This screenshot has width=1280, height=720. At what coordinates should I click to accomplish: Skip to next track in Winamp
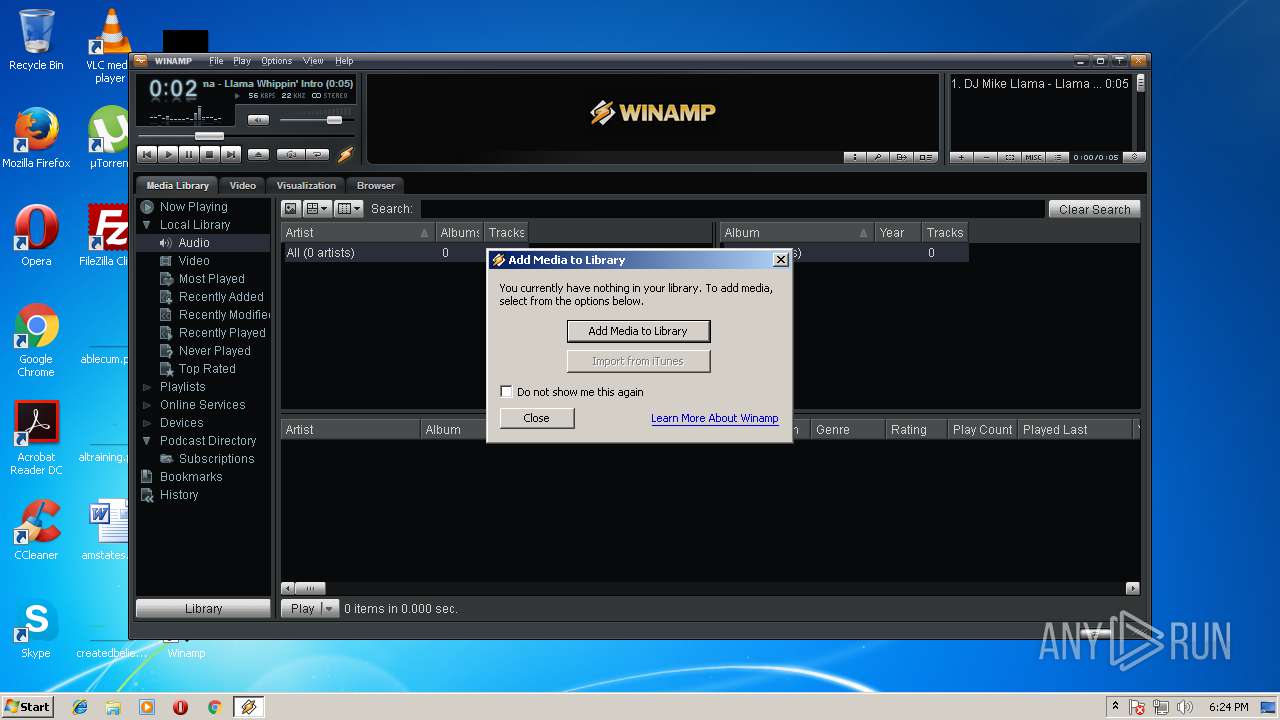[x=231, y=154]
